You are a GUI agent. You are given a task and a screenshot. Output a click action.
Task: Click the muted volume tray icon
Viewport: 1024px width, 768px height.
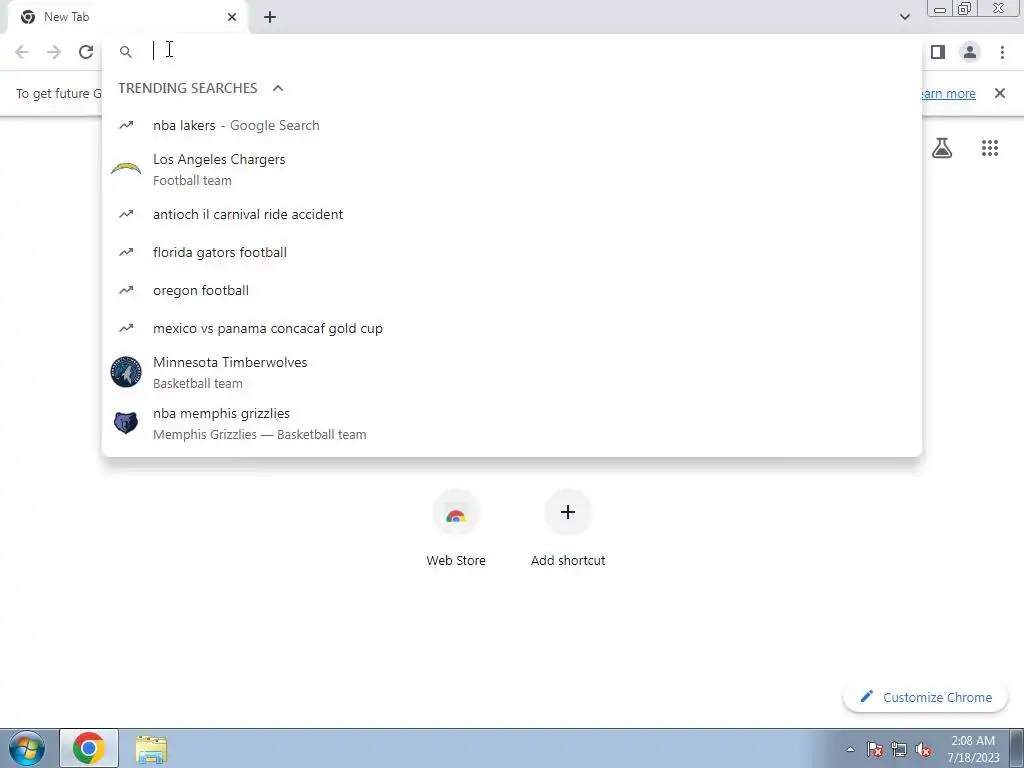click(923, 749)
